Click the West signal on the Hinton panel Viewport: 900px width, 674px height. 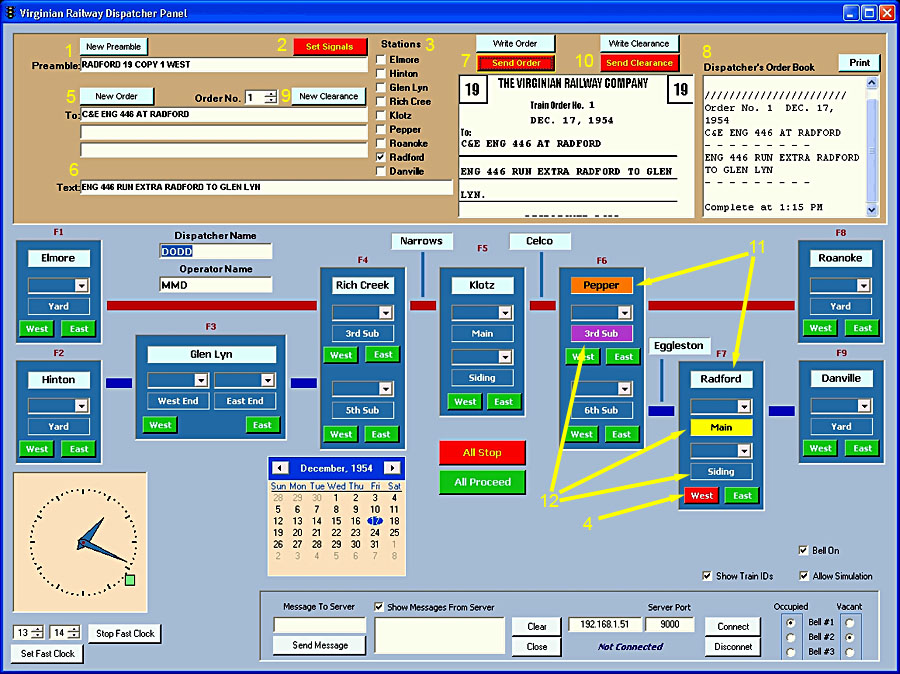(x=36, y=448)
